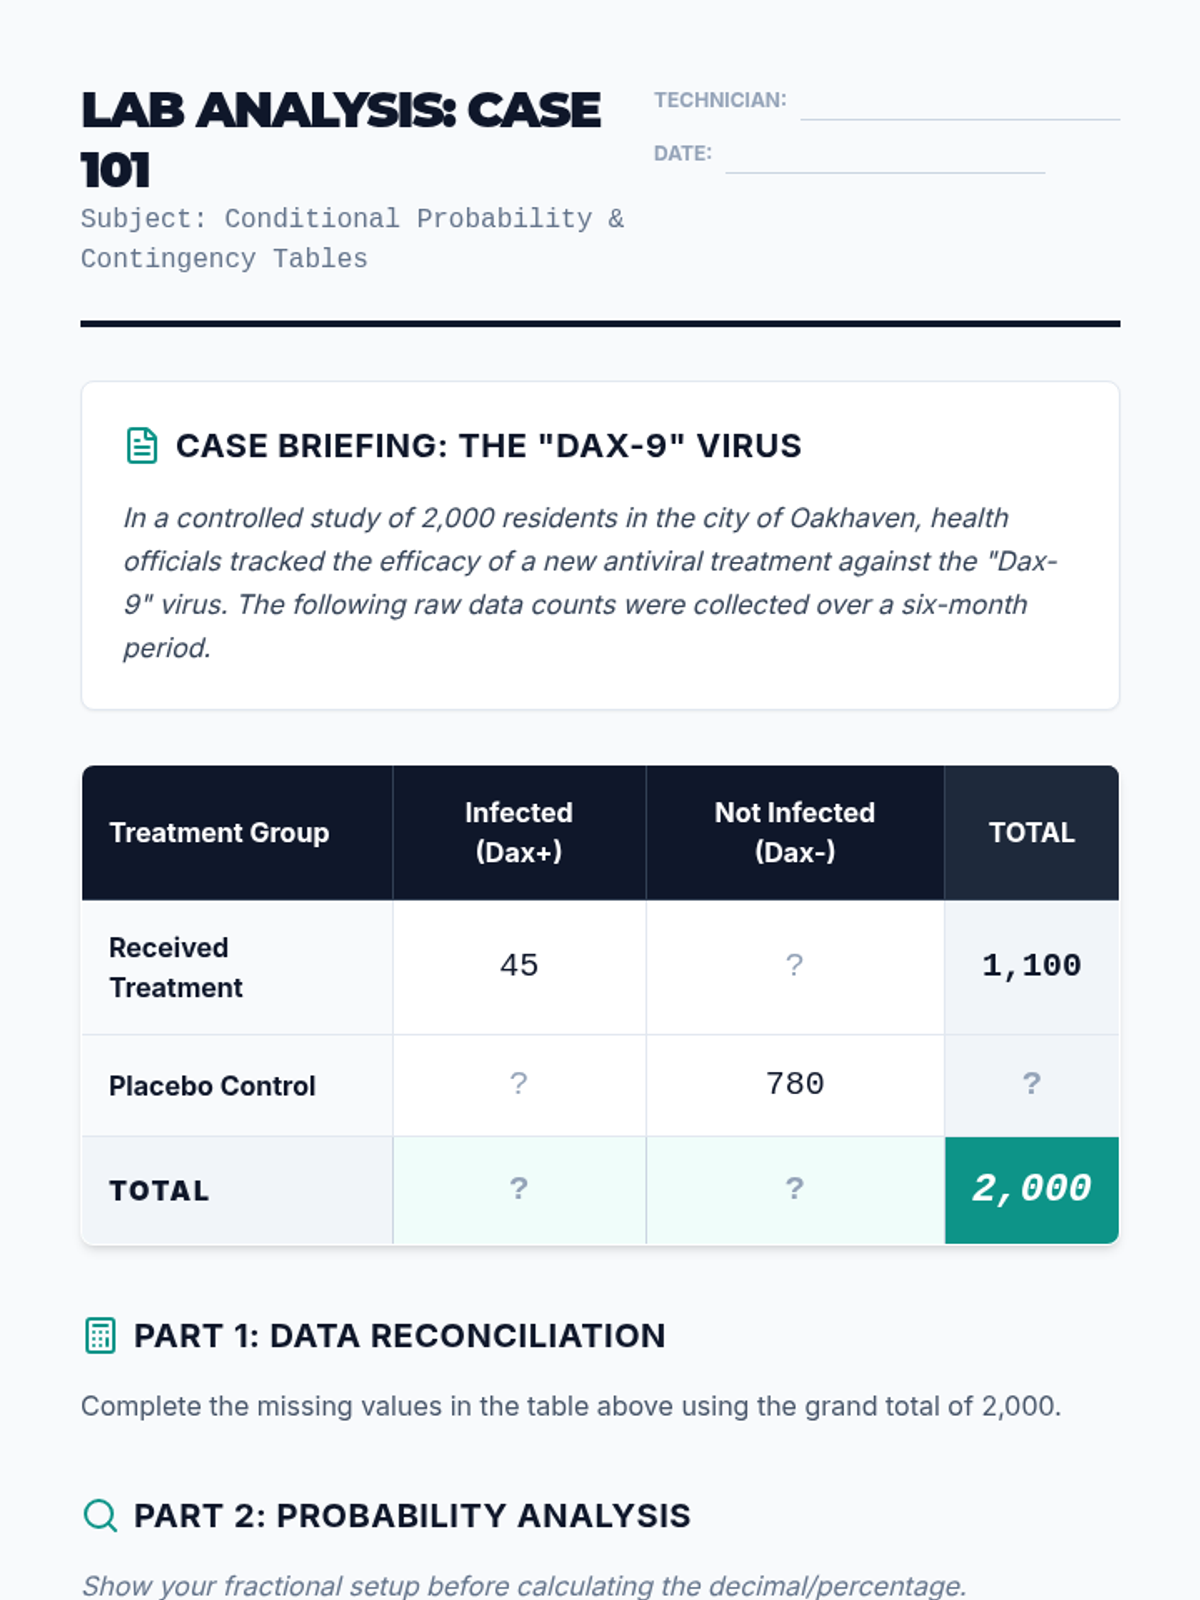Click the 1,100 row total cell
The height and width of the screenshot is (1600, 1200).
click(x=1031, y=966)
